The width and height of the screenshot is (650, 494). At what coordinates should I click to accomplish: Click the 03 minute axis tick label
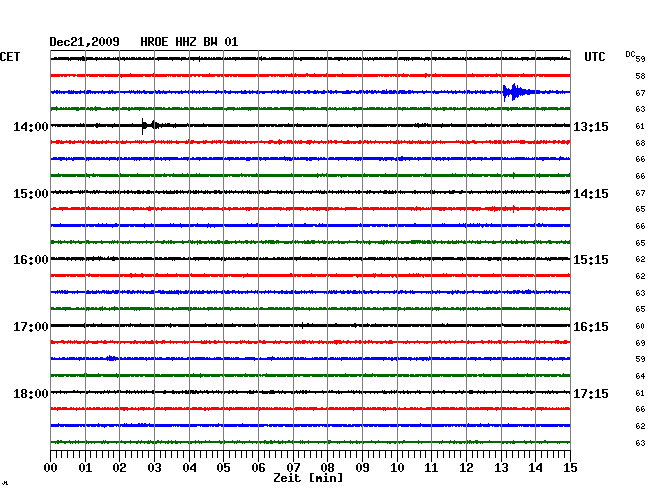click(154, 467)
